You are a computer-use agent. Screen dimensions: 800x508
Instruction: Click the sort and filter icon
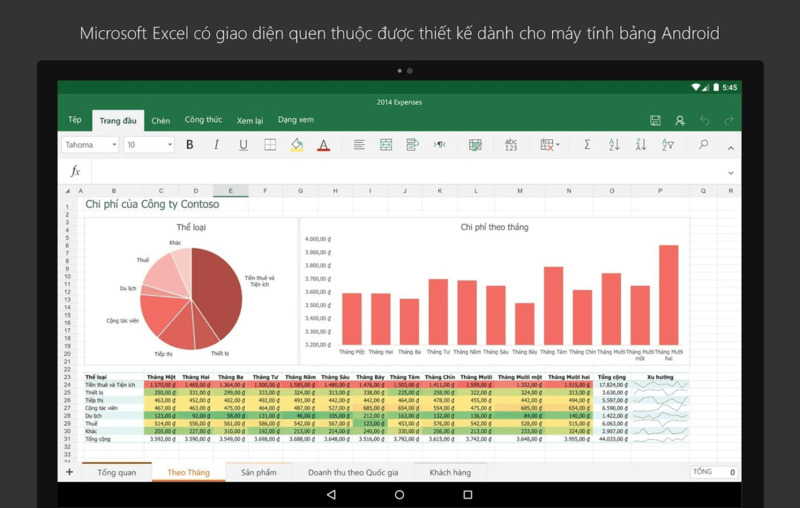(667, 145)
